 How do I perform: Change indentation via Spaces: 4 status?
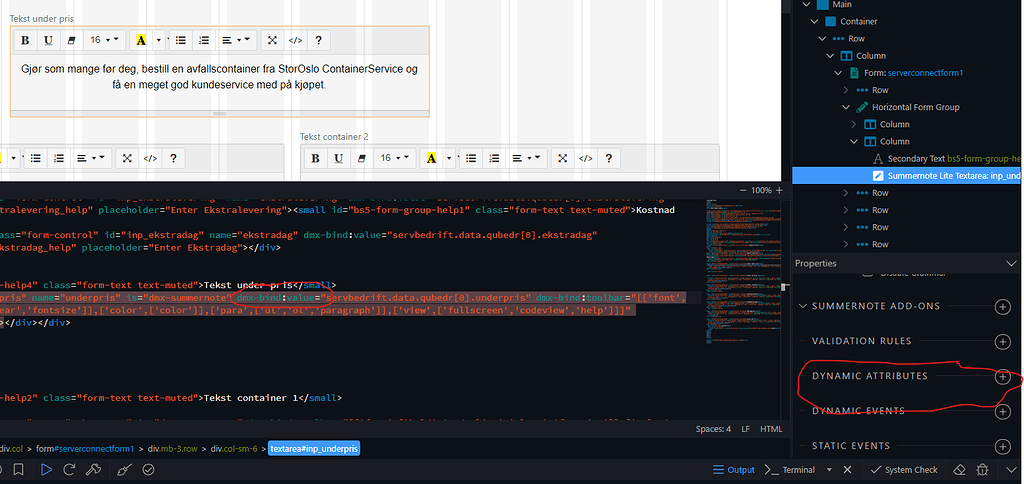tap(714, 429)
